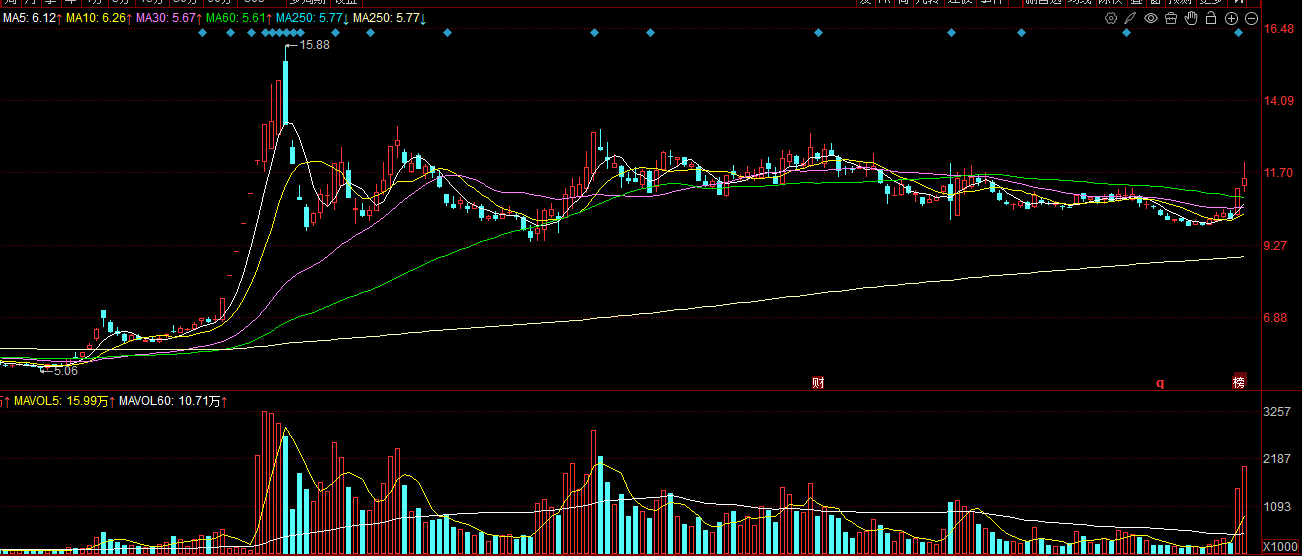Viewport: 1302px width, 556px height.
Task: Select the MA5: 6.12 indicator label
Action: [x=31, y=19]
